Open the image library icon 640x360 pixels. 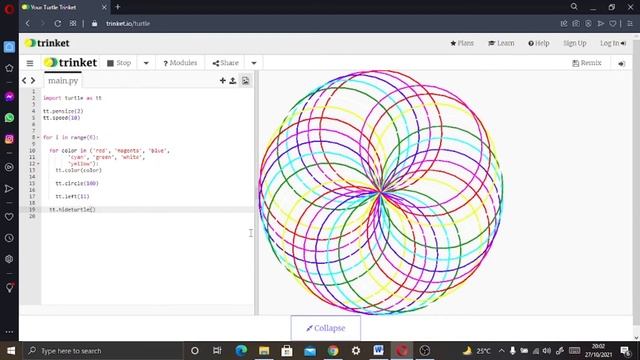(245, 81)
